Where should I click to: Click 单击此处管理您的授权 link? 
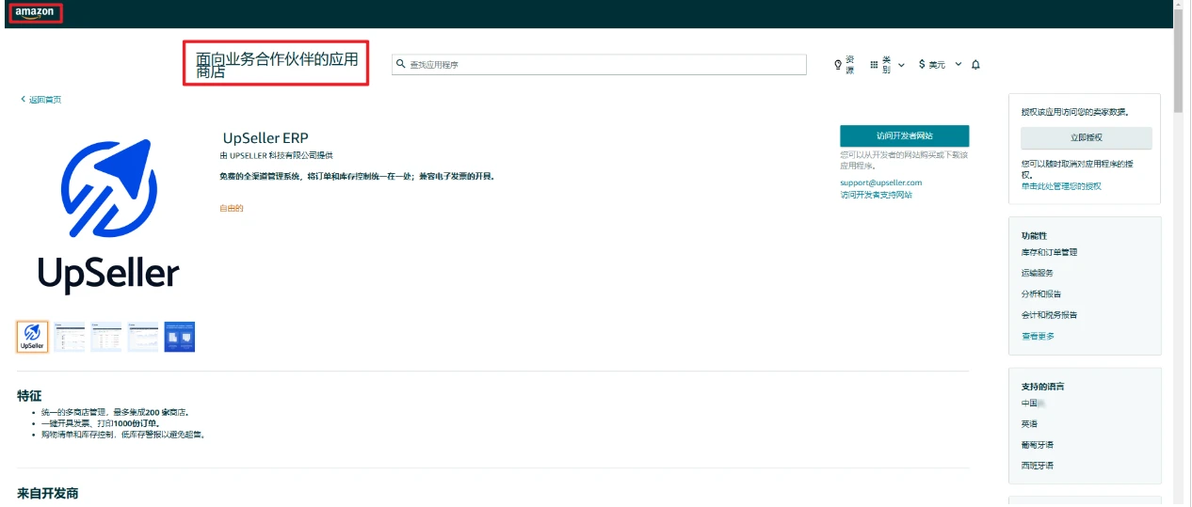[1061, 185]
